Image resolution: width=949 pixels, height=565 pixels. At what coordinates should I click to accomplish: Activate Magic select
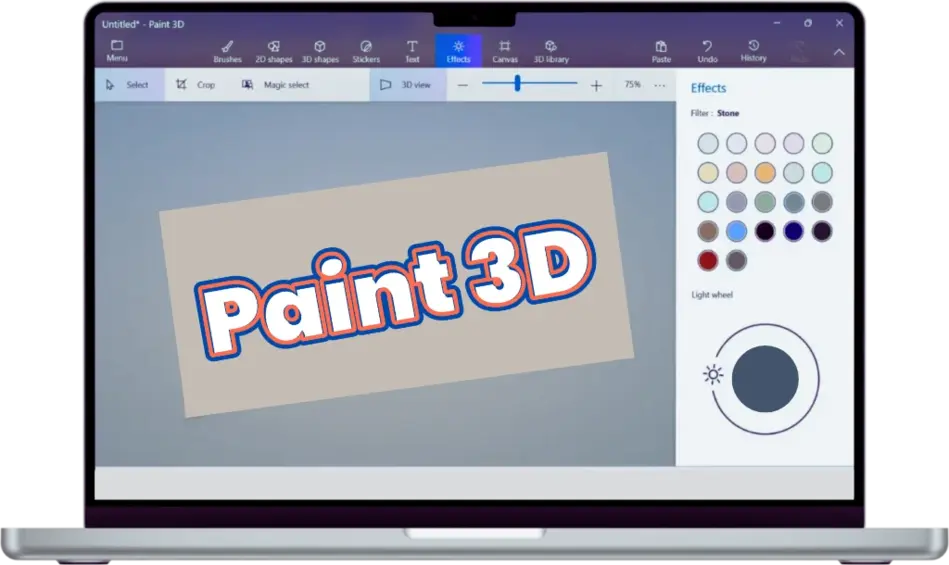276,85
